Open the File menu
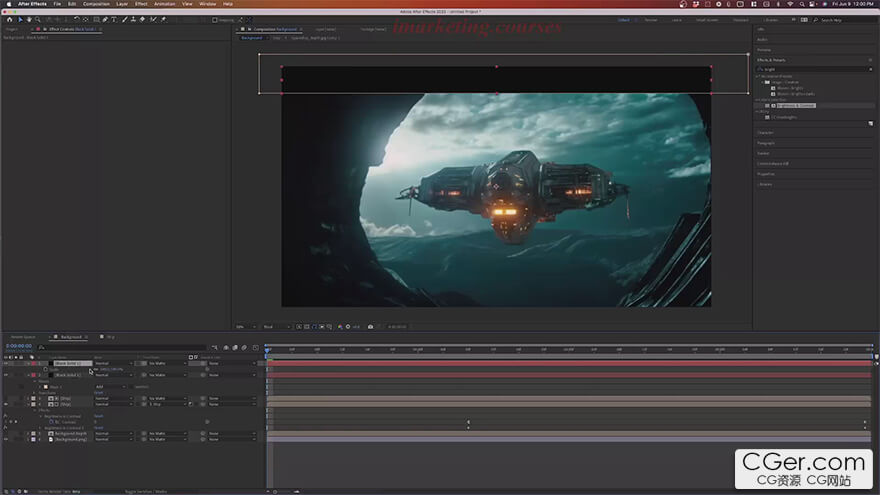The image size is (880, 495). pyautogui.click(x=57, y=4)
